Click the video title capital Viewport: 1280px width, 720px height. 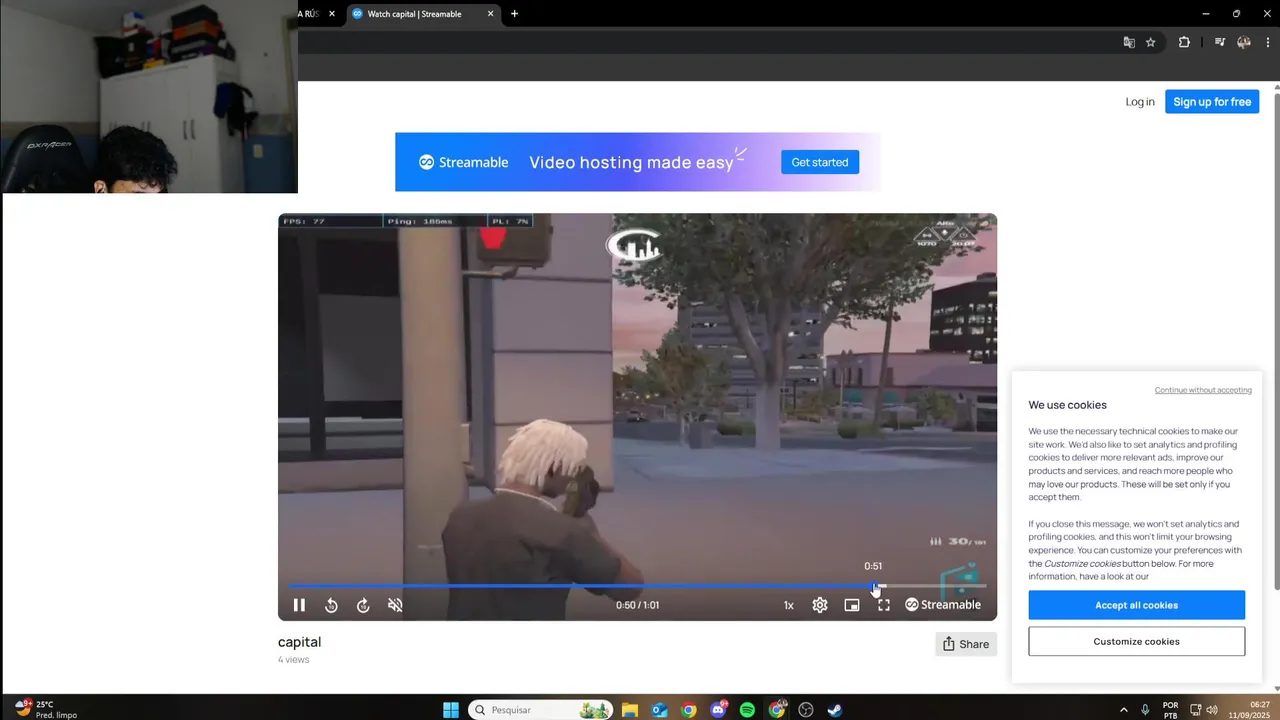[x=299, y=642]
